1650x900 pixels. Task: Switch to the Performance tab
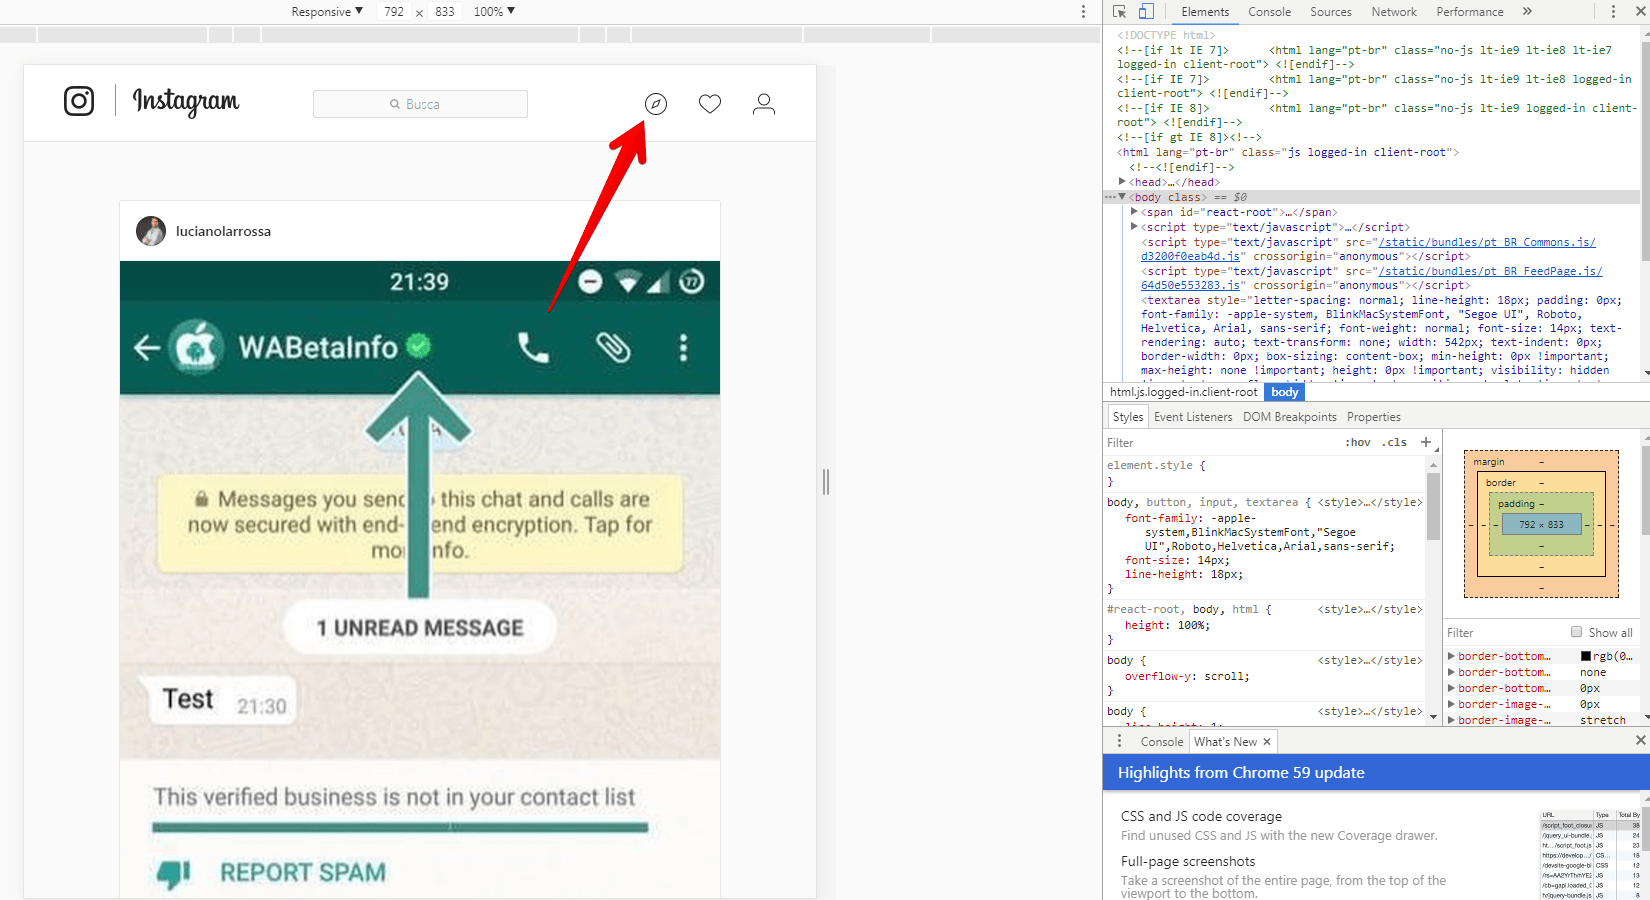1469,12
